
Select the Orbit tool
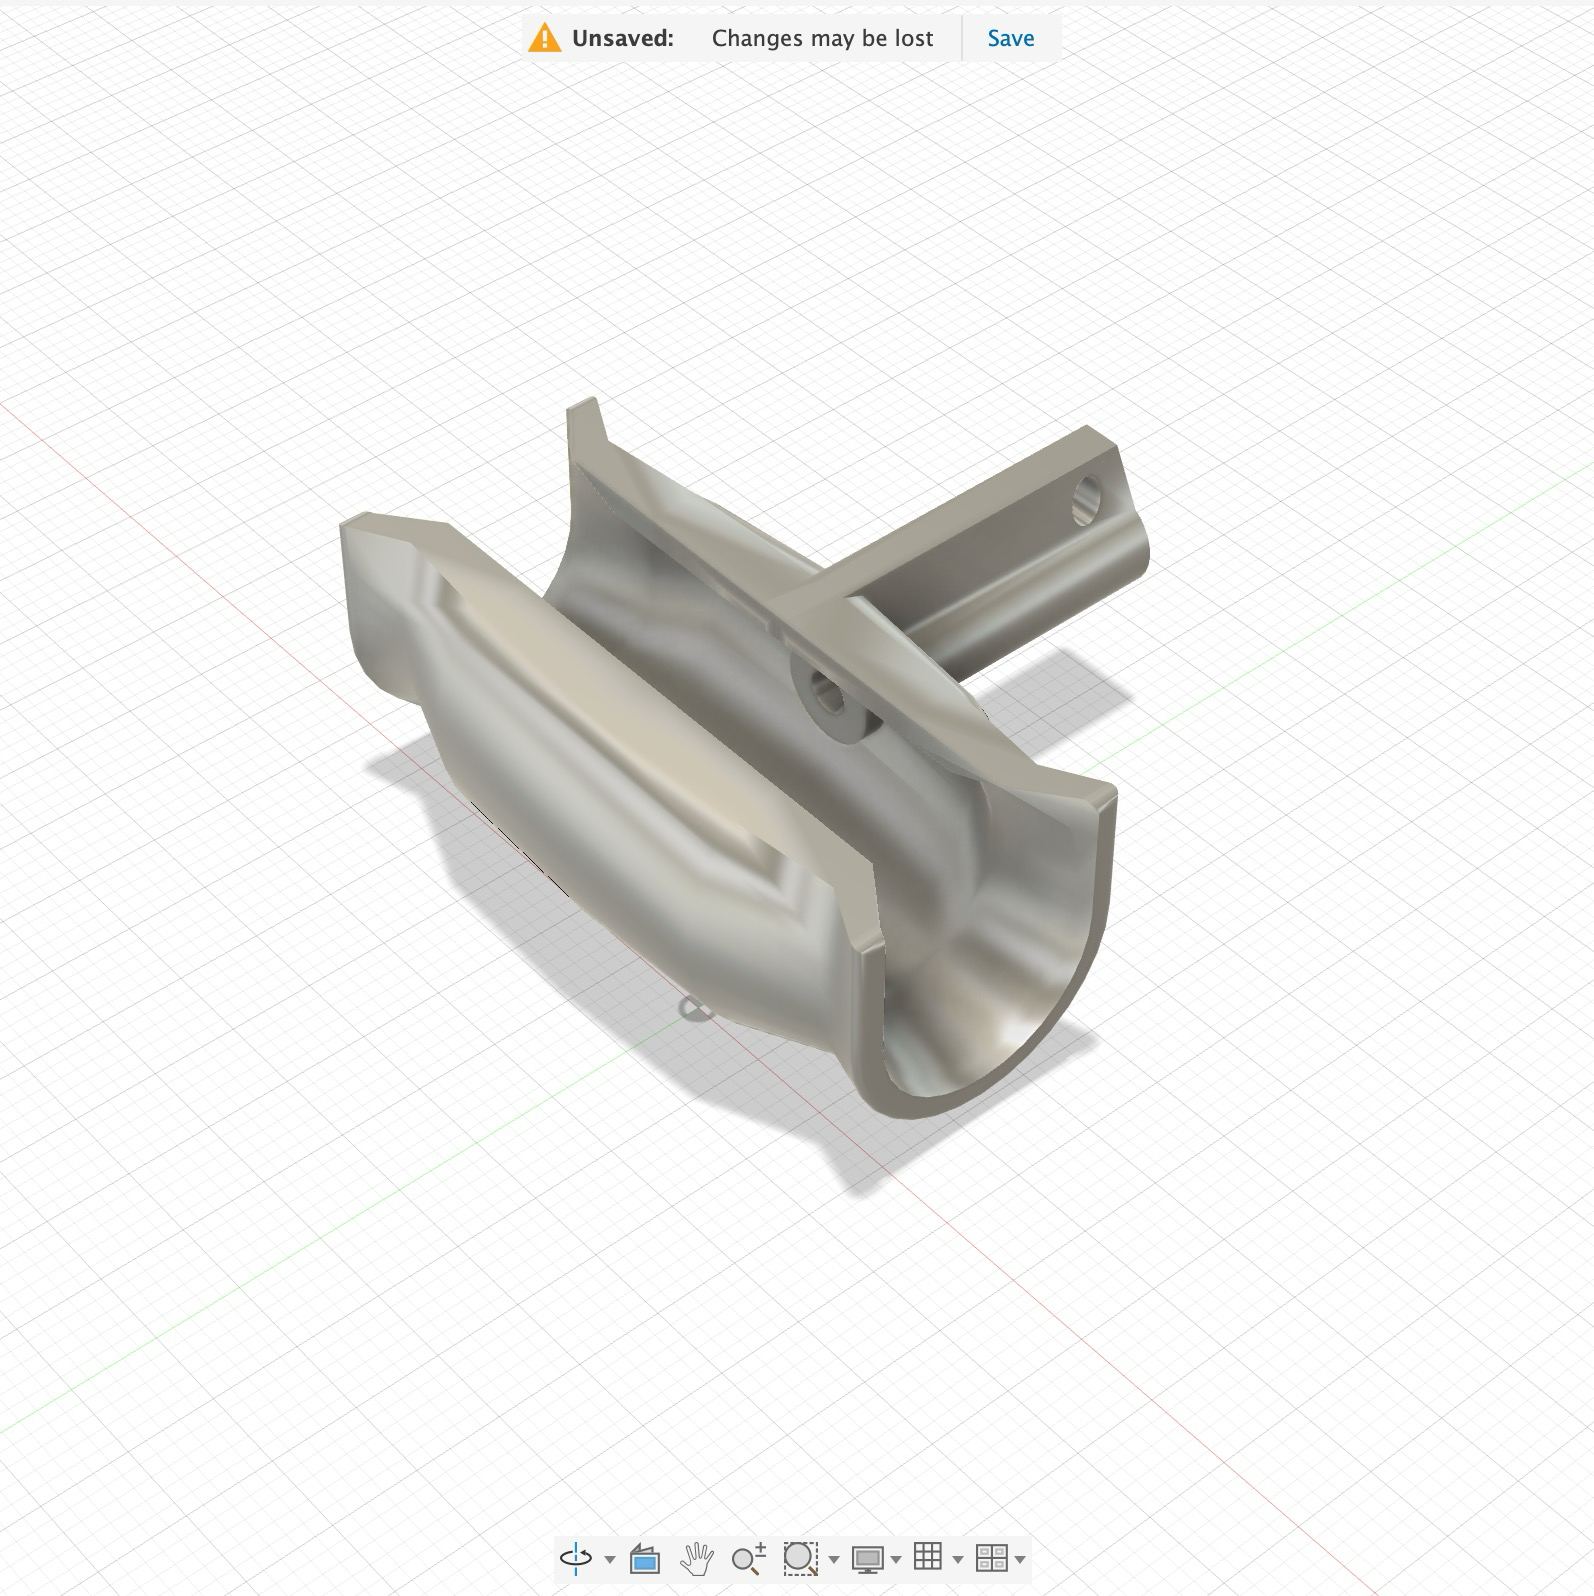(576, 1558)
